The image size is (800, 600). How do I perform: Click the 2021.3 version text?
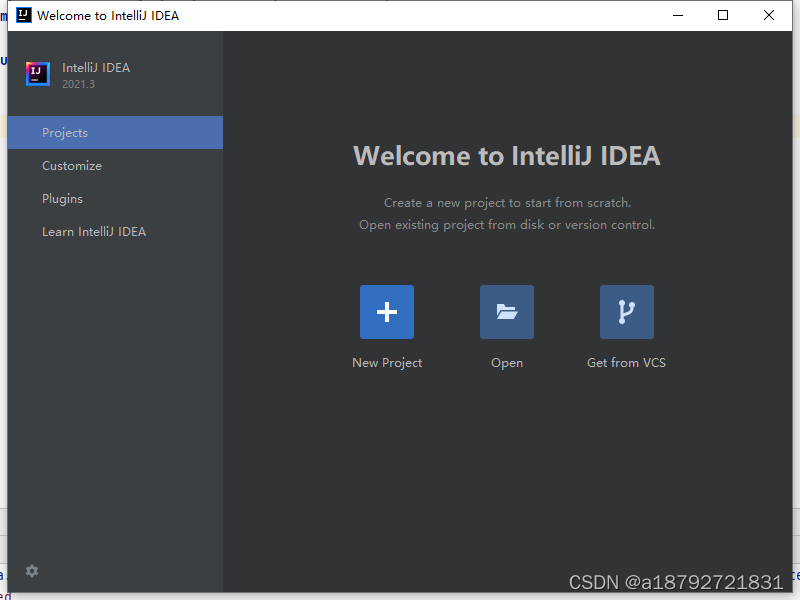(x=79, y=84)
